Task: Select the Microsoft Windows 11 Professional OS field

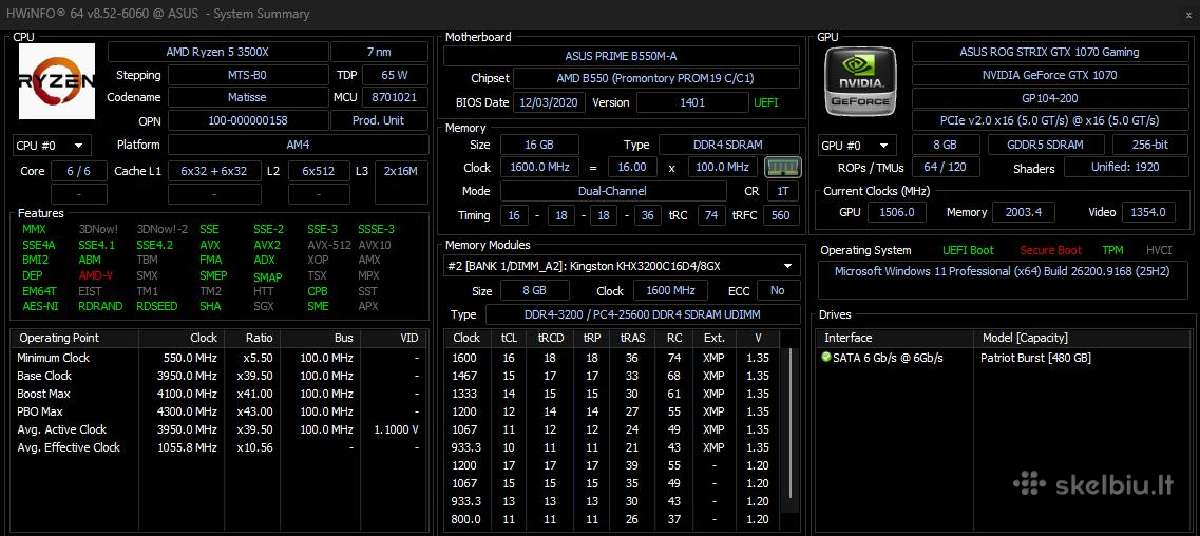Action: [1004, 281]
